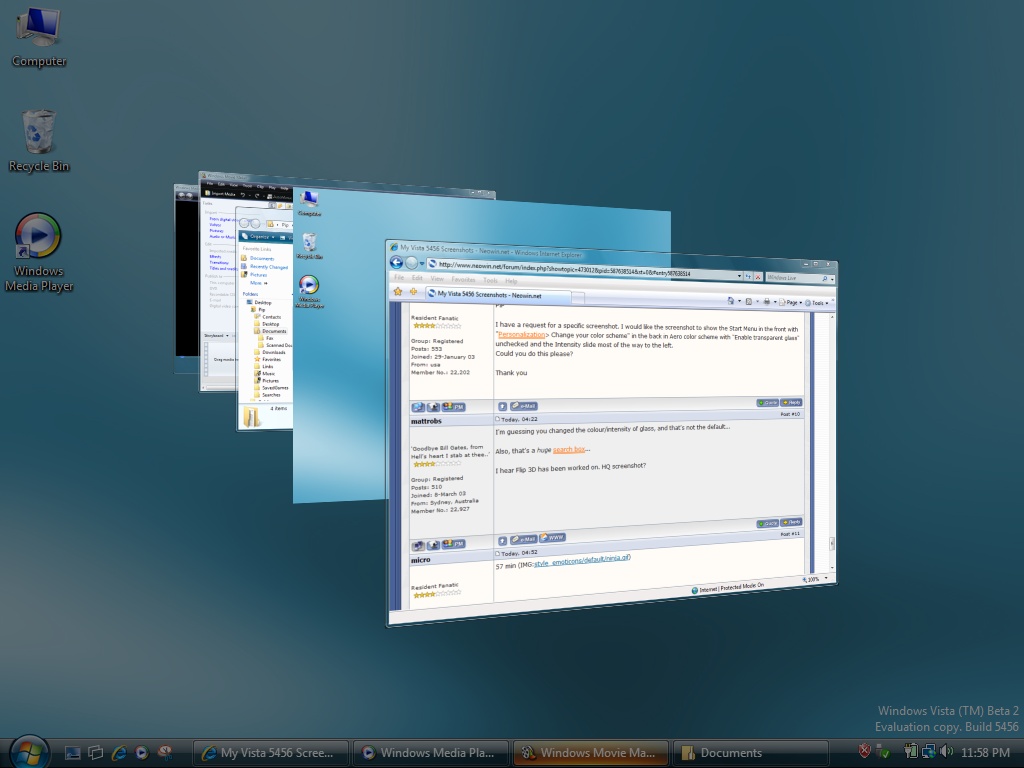Switch to Documents taskbar button
Image resolution: width=1024 pixels, height=768 pixels.
750,753
